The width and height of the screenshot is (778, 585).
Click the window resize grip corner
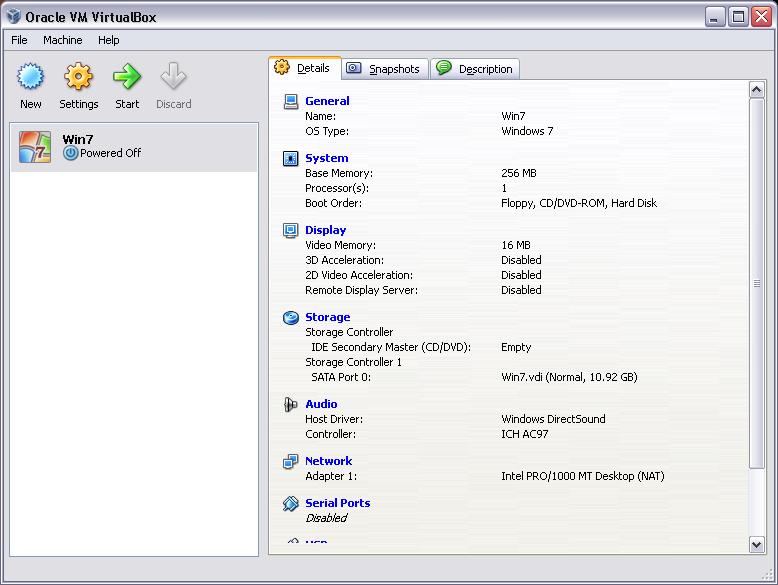(x=768, y=576)
